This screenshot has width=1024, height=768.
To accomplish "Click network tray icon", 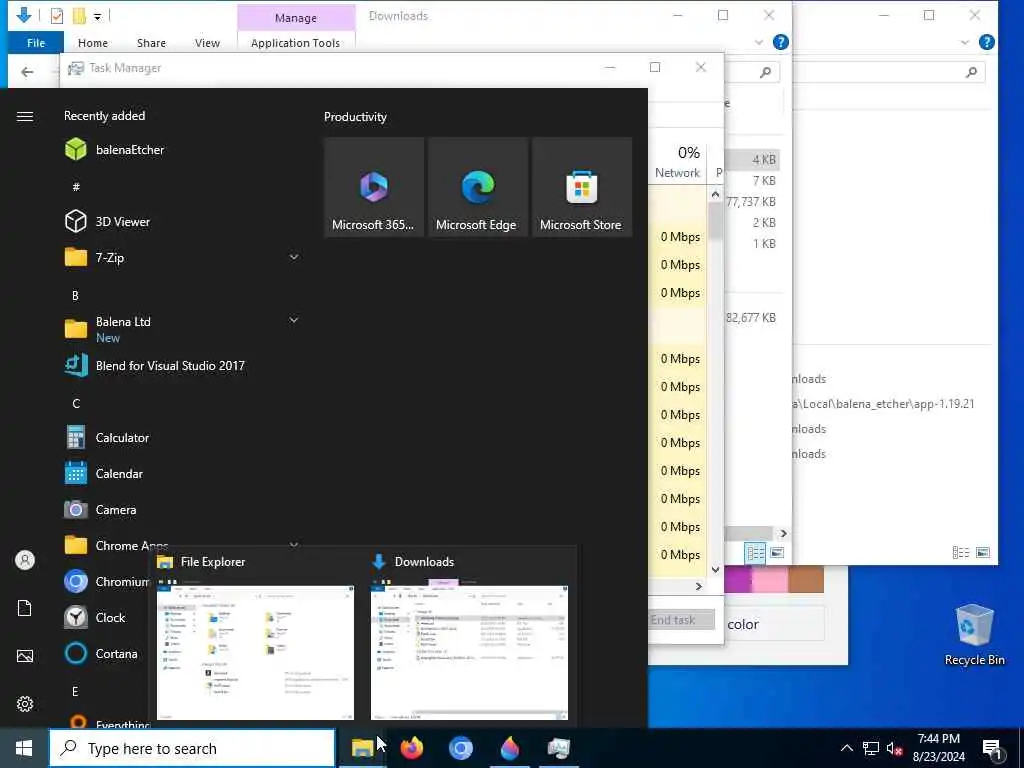I will tap(871, 748).
